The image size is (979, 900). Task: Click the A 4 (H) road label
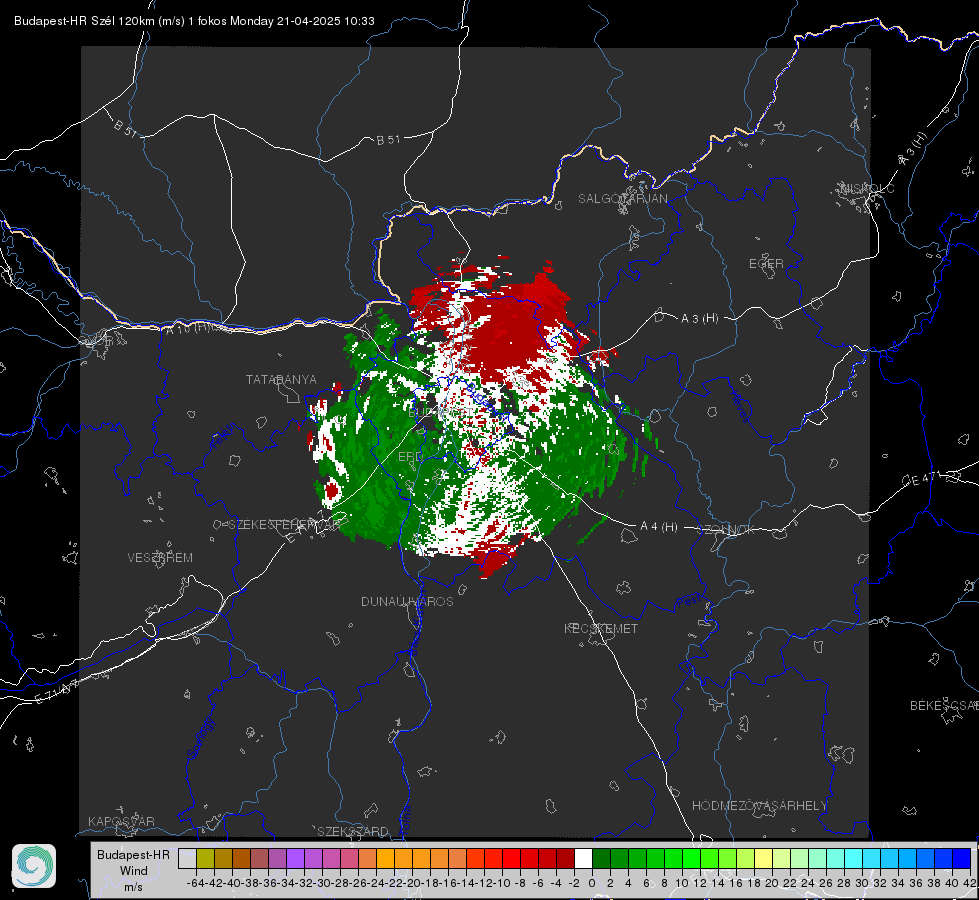[659, 527]
